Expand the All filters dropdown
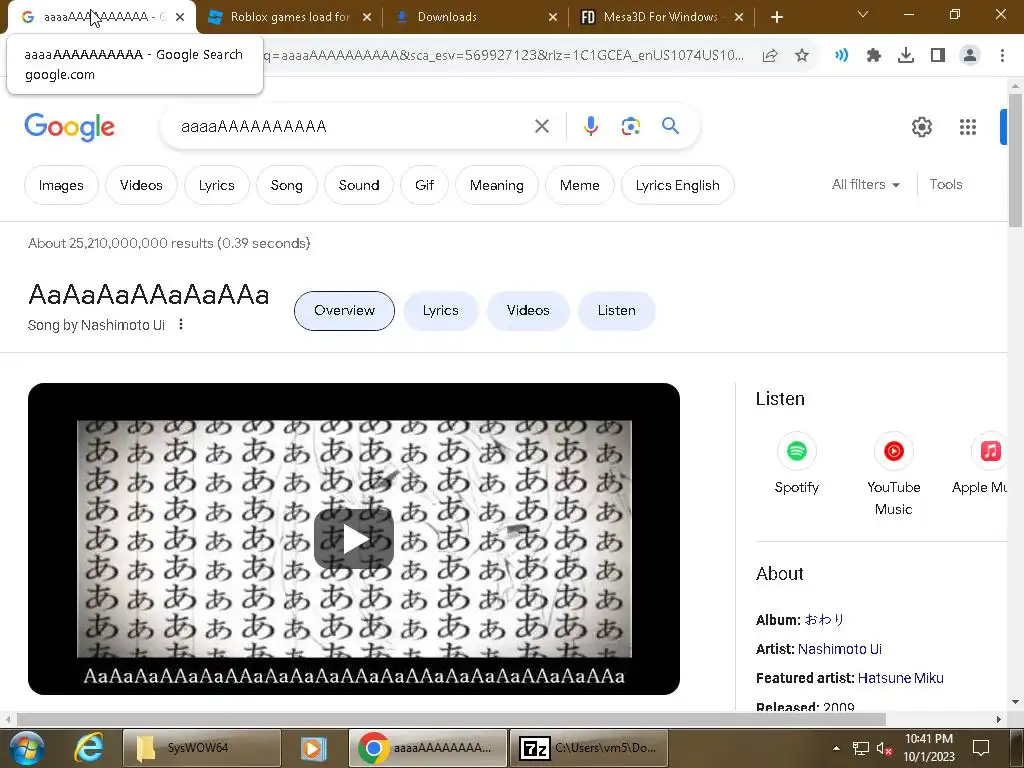Screen dimensions: 1024x768 866,185
